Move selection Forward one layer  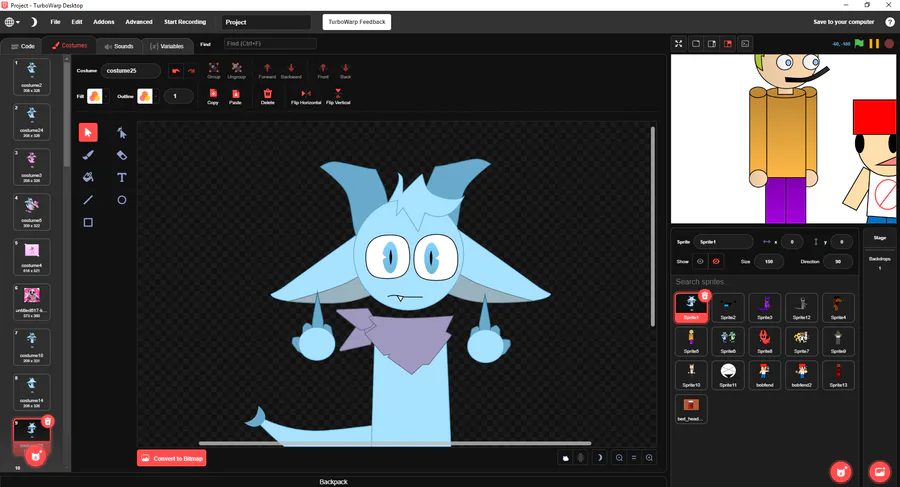click(x=267, y=71)
